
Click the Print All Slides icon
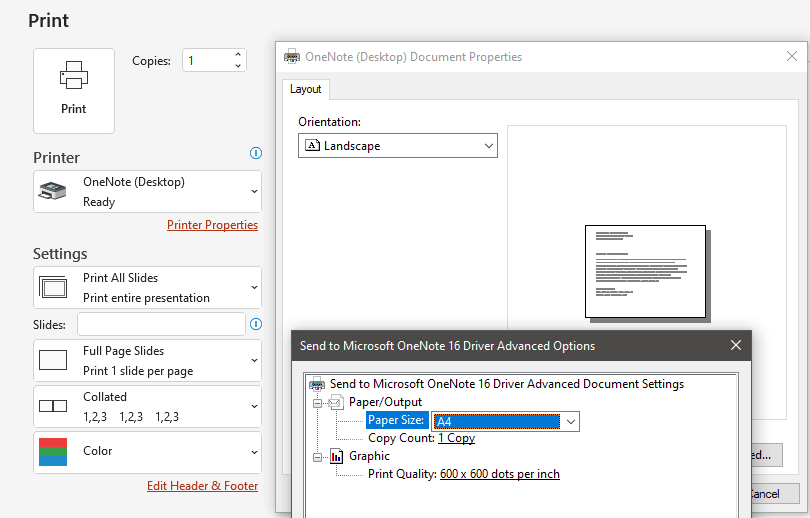53,287
